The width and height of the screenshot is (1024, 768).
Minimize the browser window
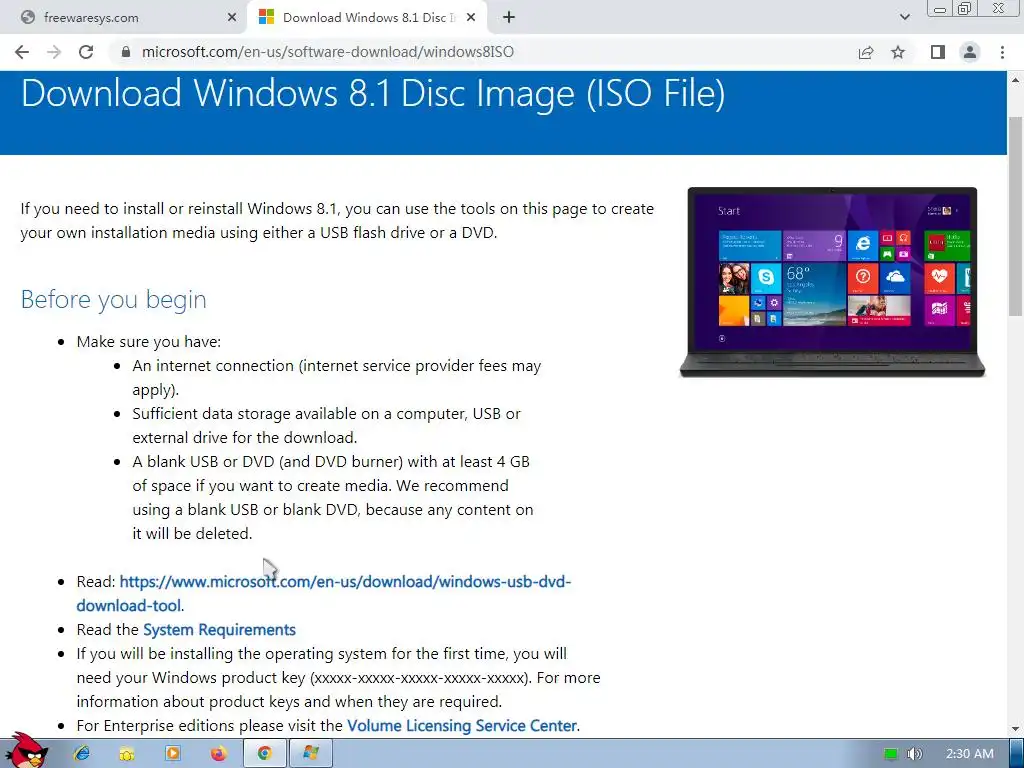click(940, 9)
